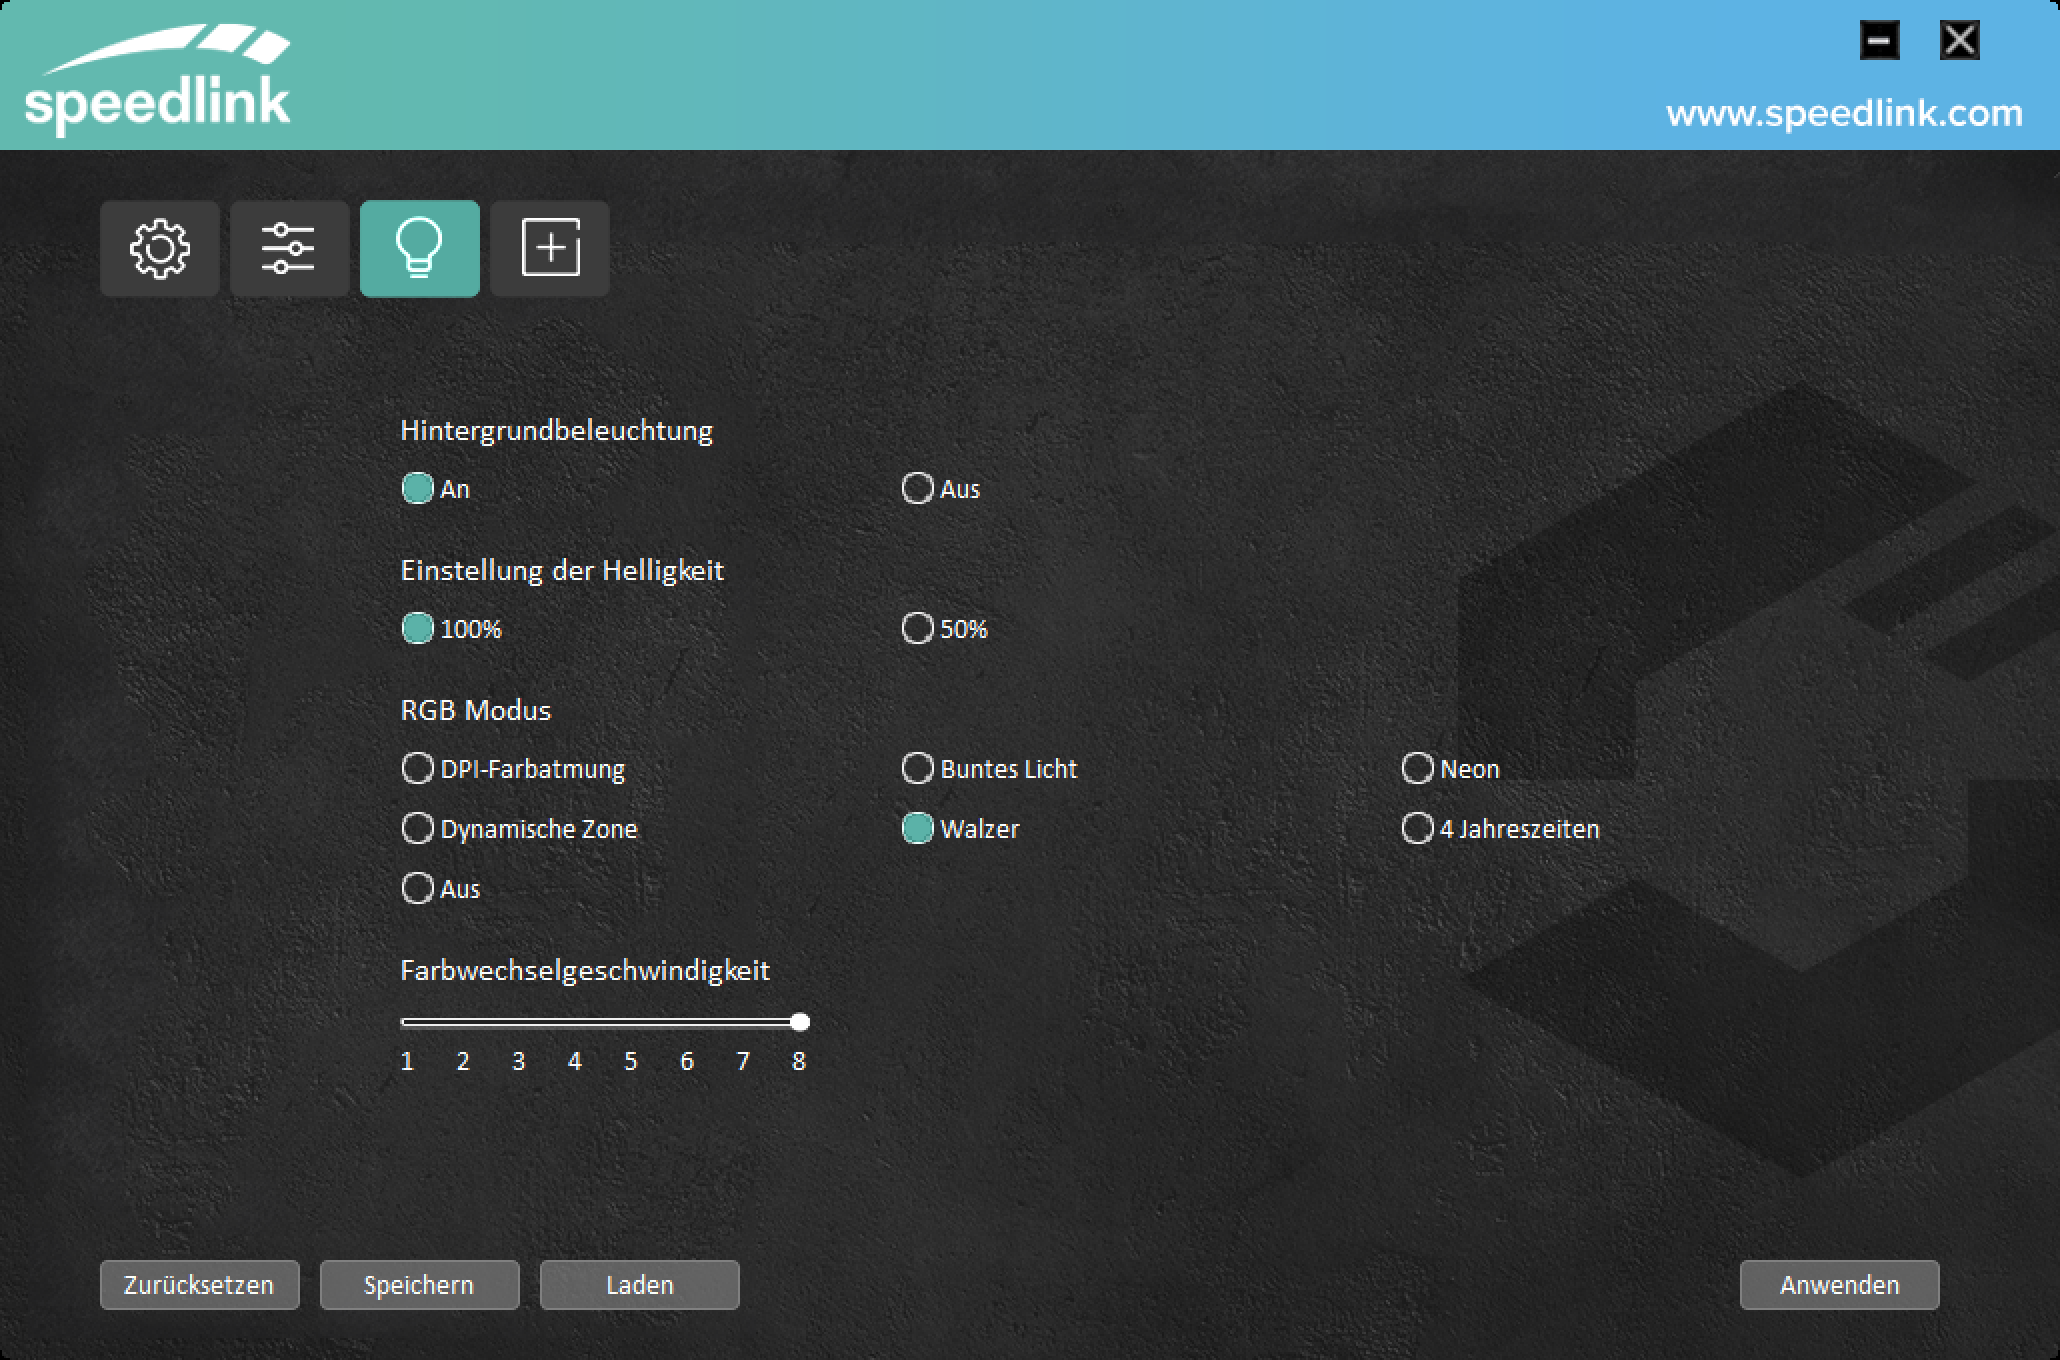Set RGB Modus to Aus

[x=418, y=889]
